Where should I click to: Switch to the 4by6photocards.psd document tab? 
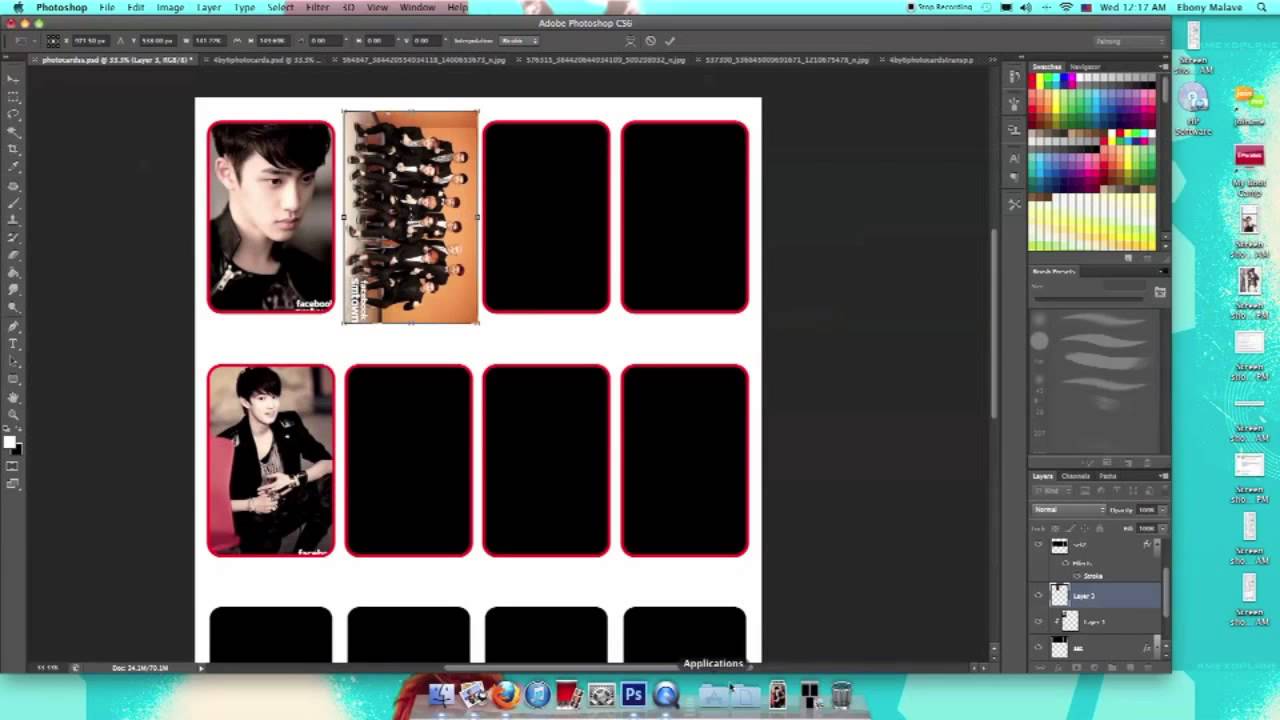pos(263,60)
